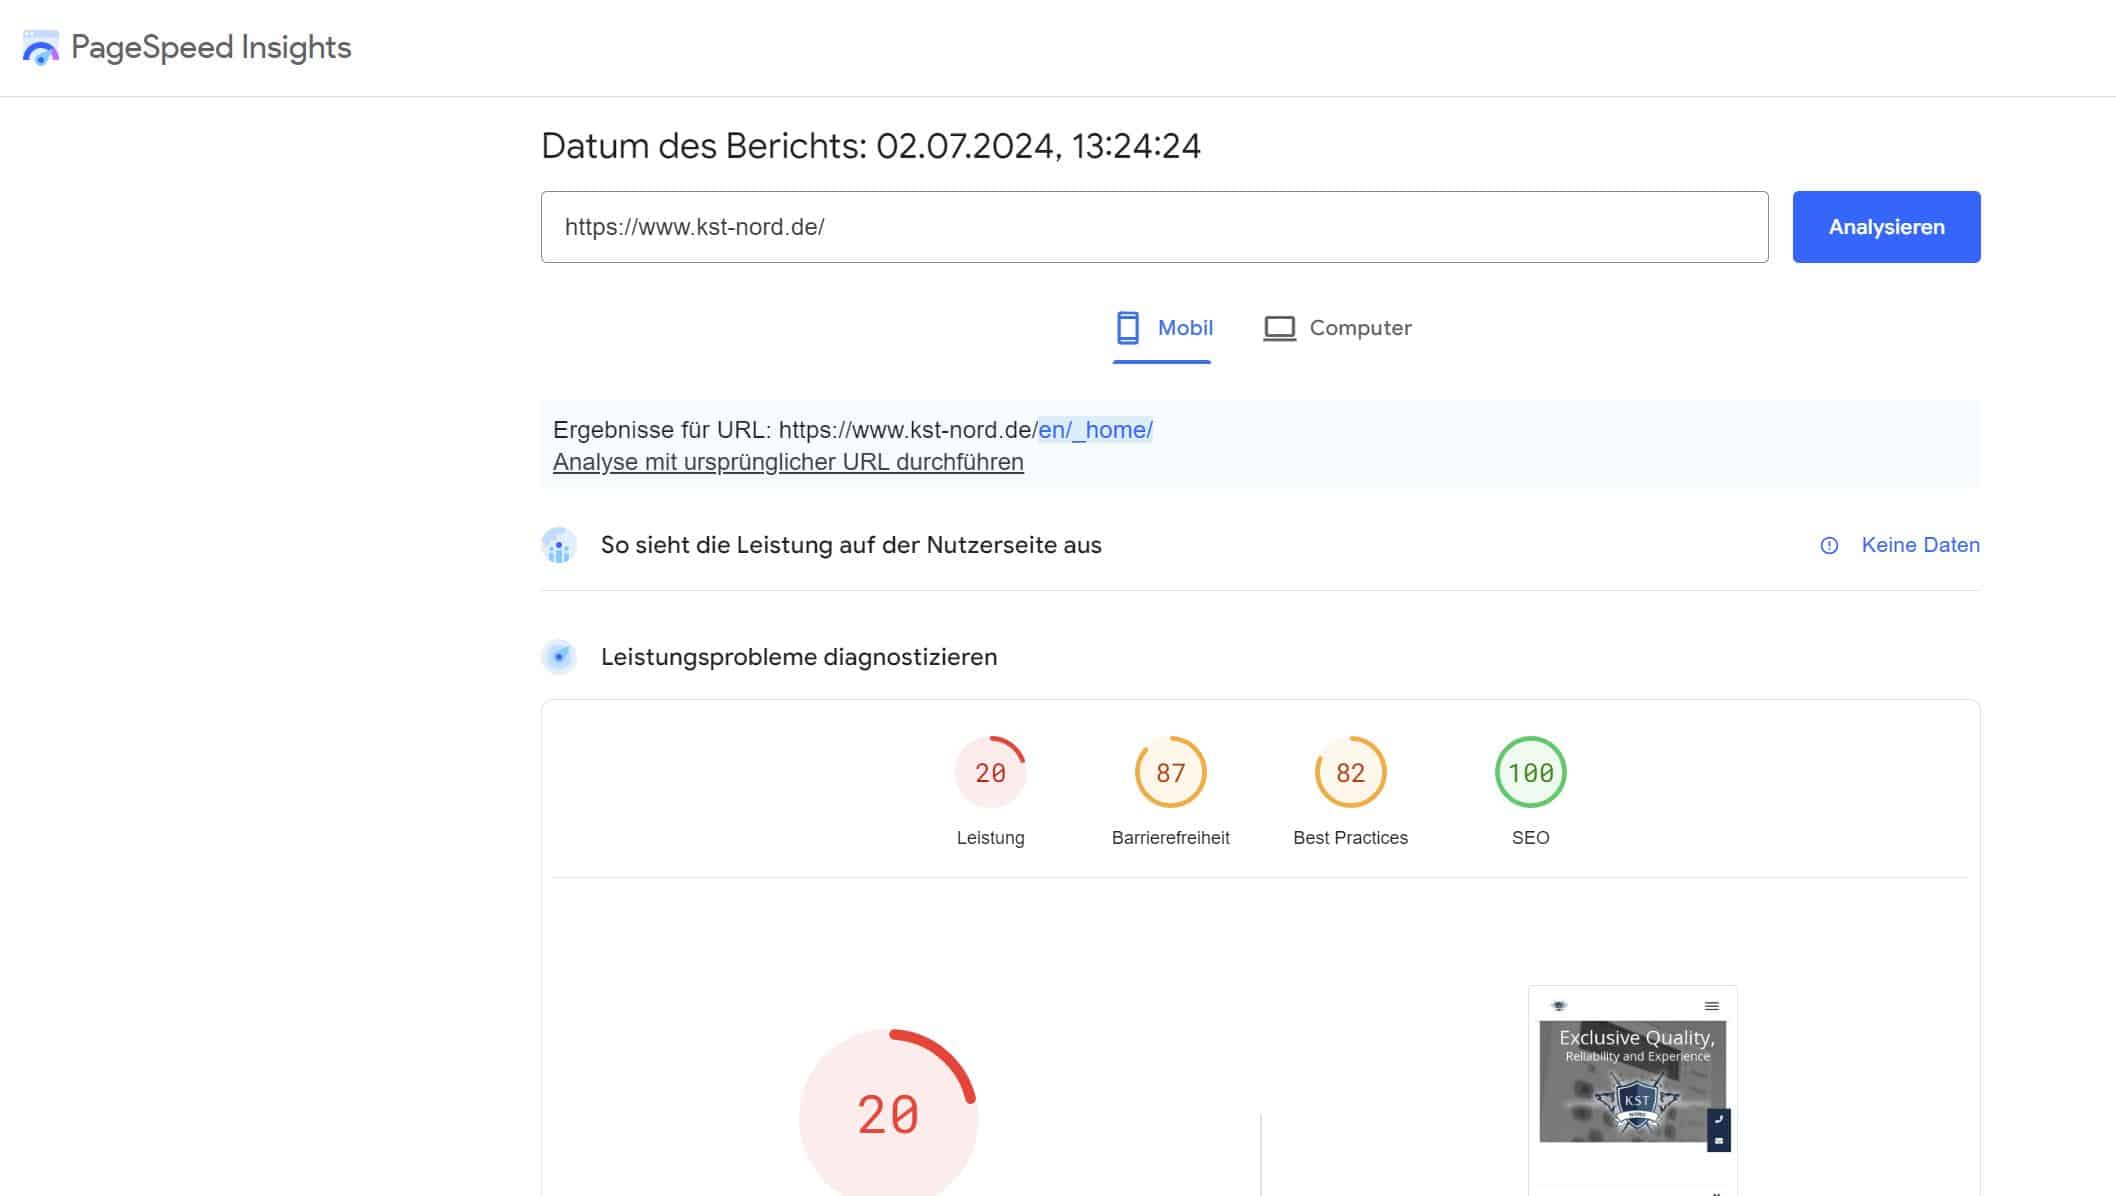This screenshot has width=2116, height=1196.
Task: Click the 'Barrierefreiheit' label text
Action: 1170,838
